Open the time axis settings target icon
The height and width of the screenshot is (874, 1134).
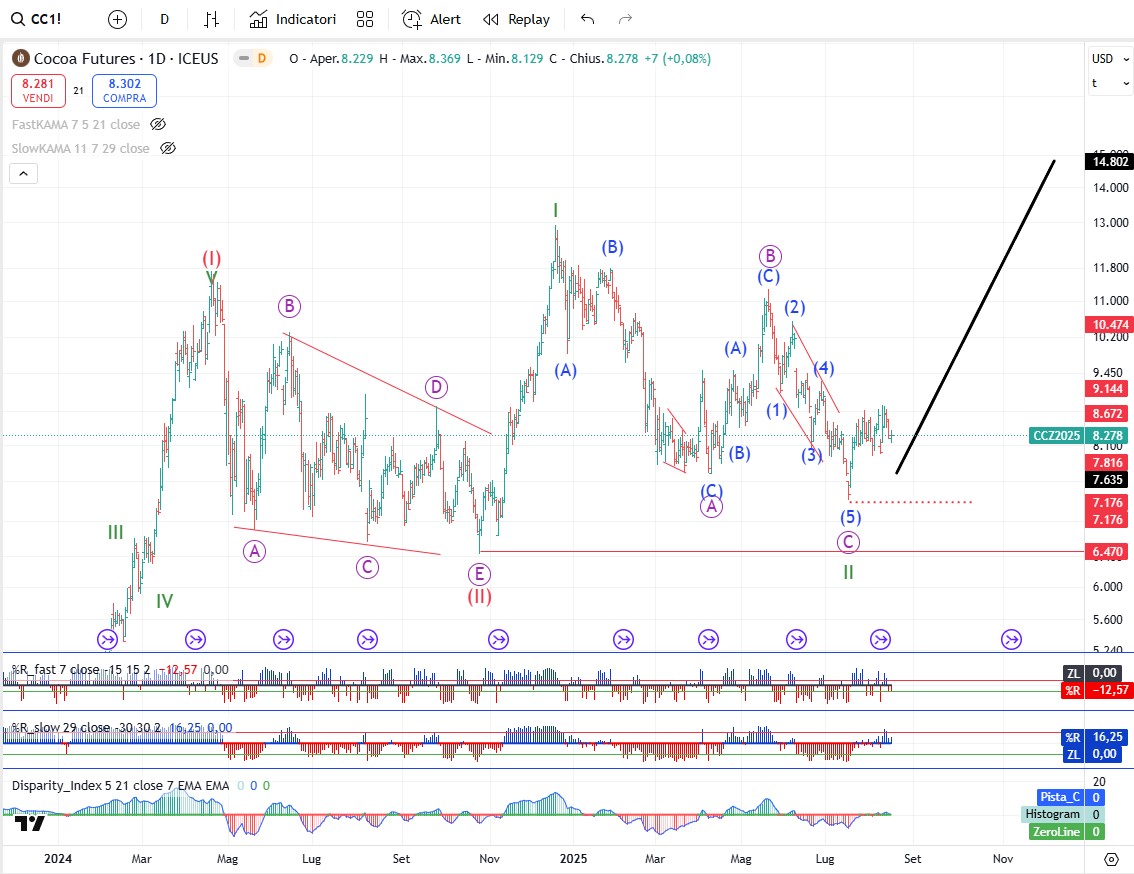(1111, 858)
